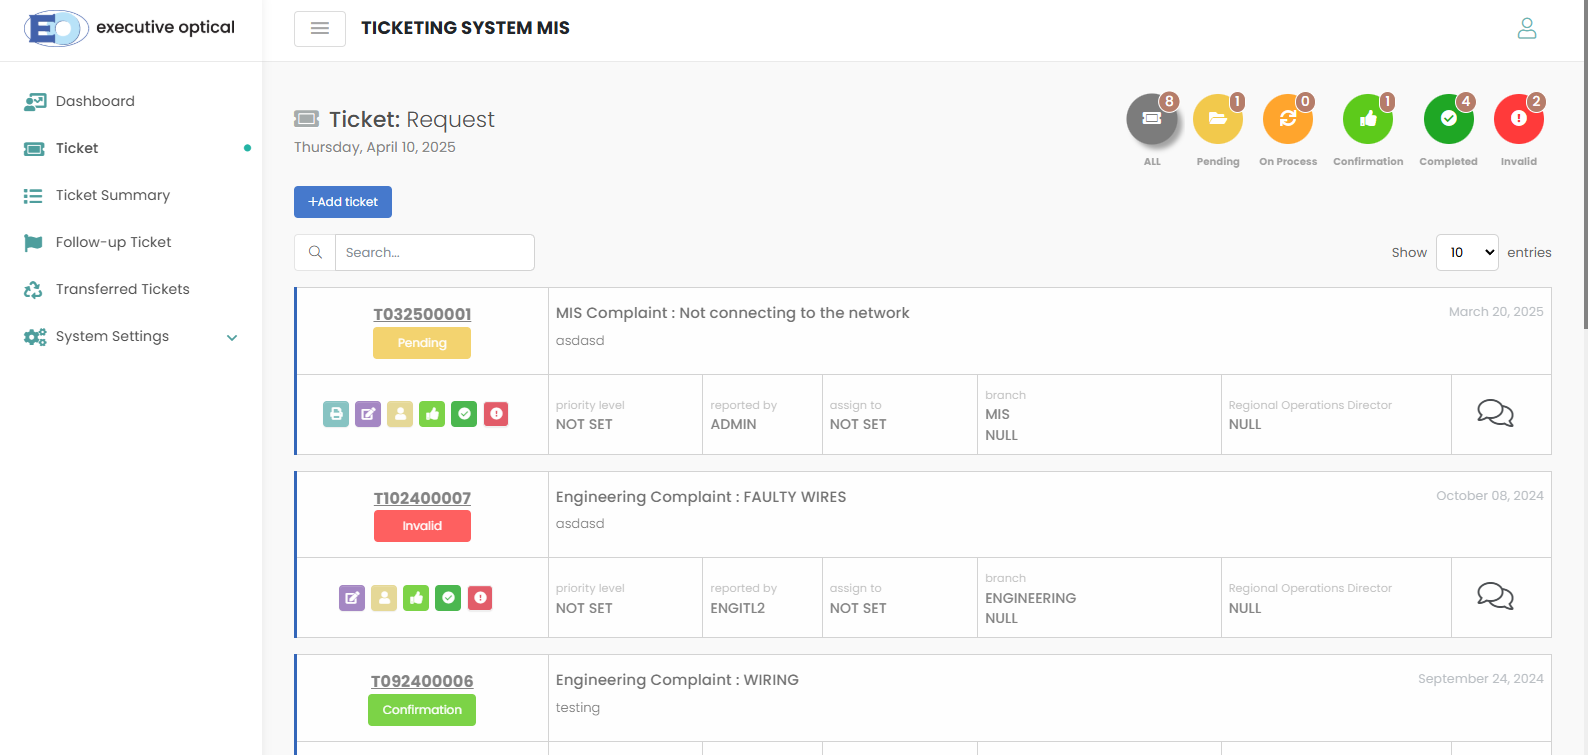Filter tickets by On Process status icon
The width and height of the screenshot is (1588, 755).
(1288, 119)
